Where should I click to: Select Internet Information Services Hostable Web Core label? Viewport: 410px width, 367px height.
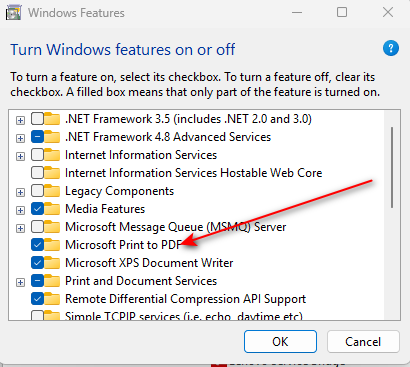point(194,173)
